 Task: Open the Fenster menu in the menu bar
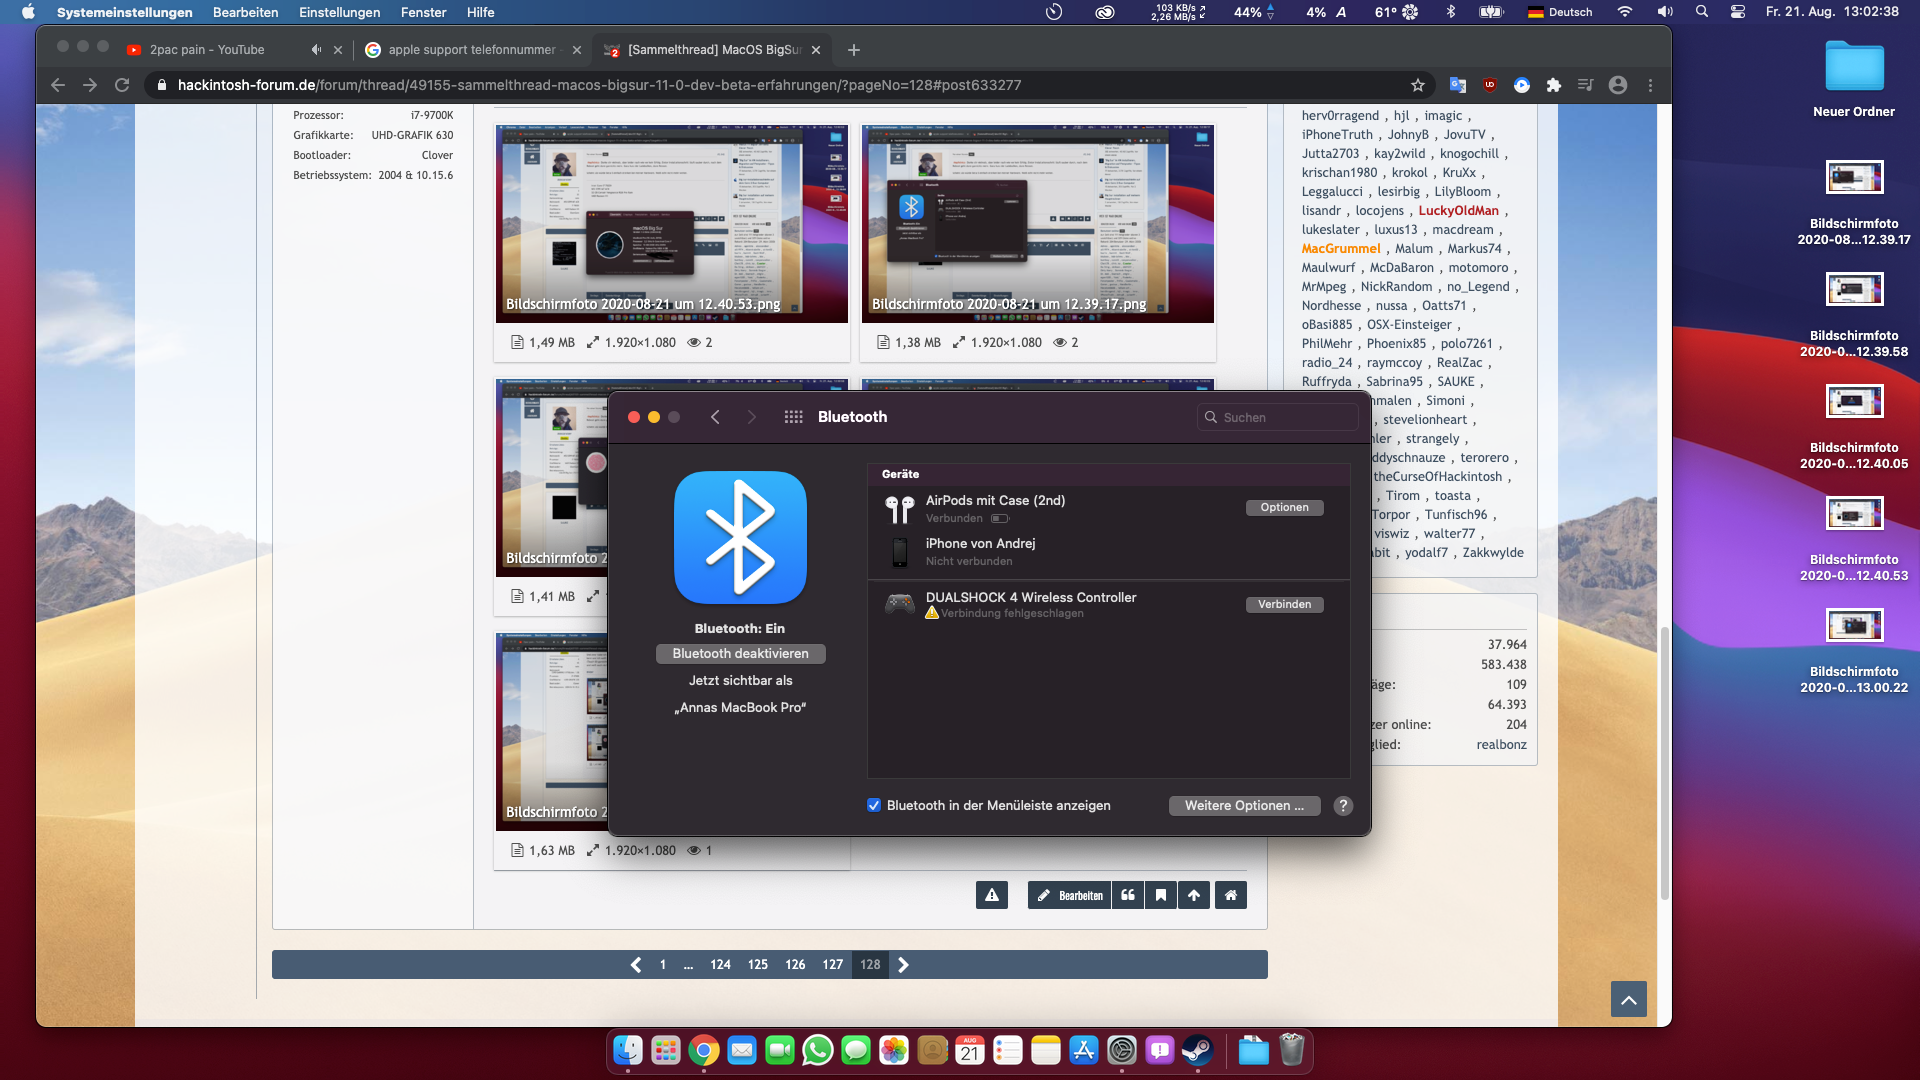point(423,12)
